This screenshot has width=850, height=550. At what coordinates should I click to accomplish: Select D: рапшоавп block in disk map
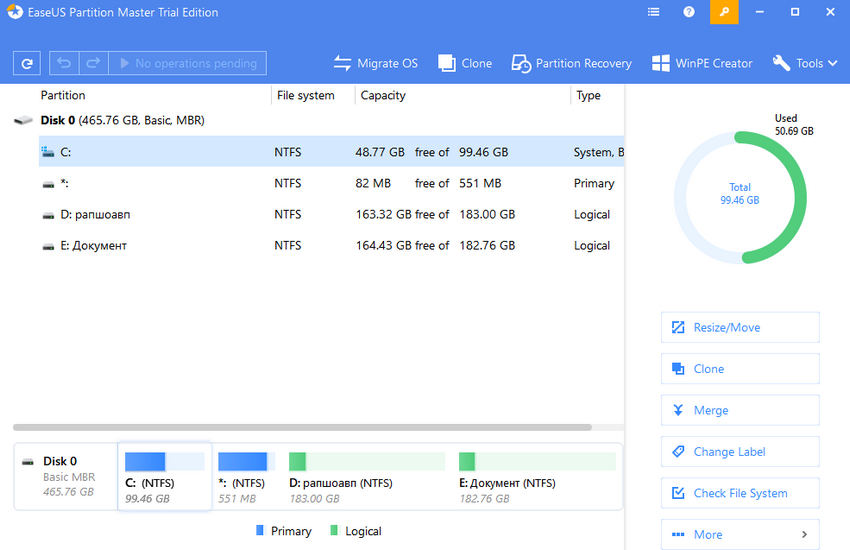click(x=367, y=477)
